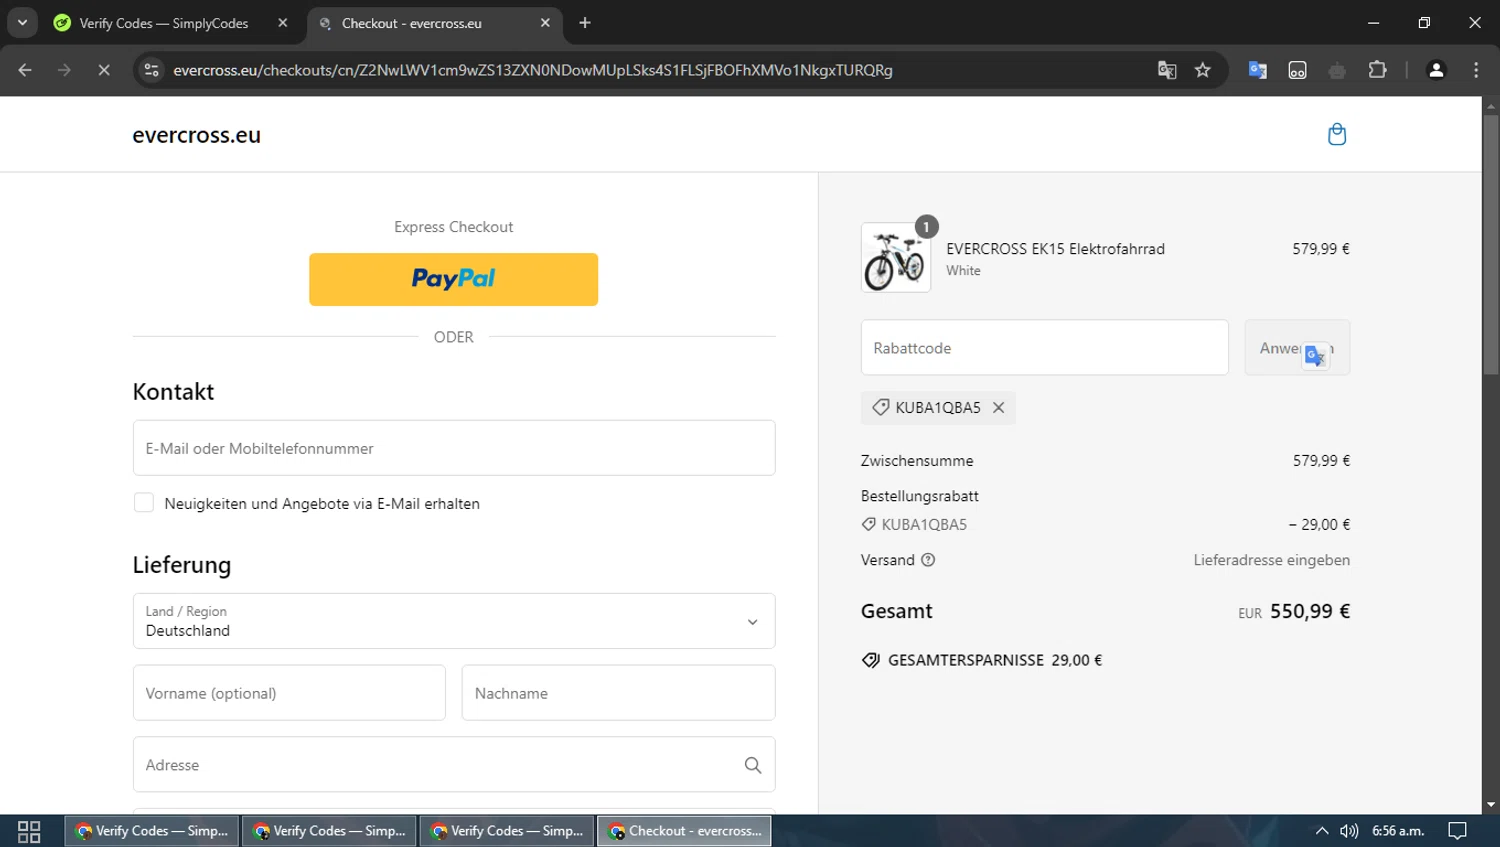Bookmark this page with the star icon
Screen dimensions: 1500x847
[1203, 70]
